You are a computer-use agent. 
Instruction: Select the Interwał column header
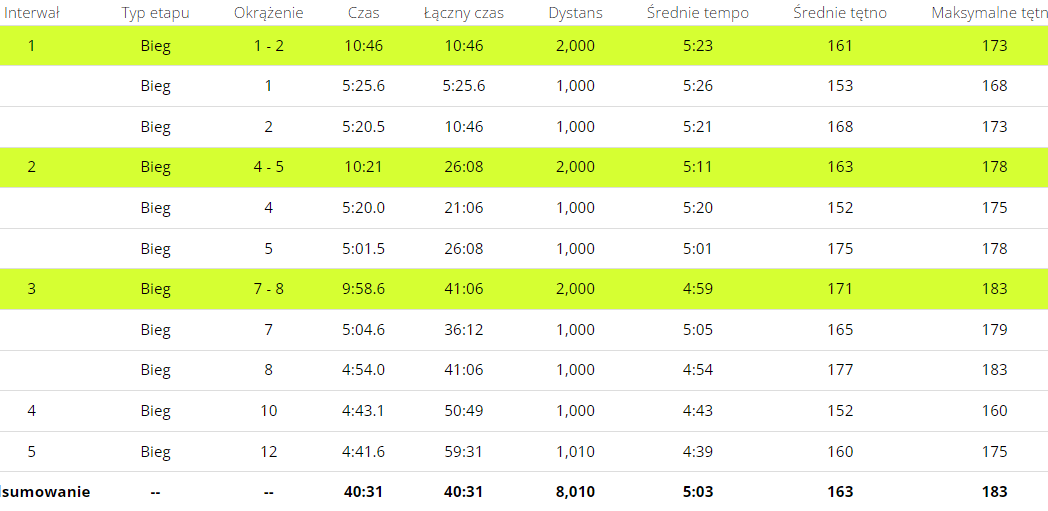pyautogui.click(x=31, y=13)
